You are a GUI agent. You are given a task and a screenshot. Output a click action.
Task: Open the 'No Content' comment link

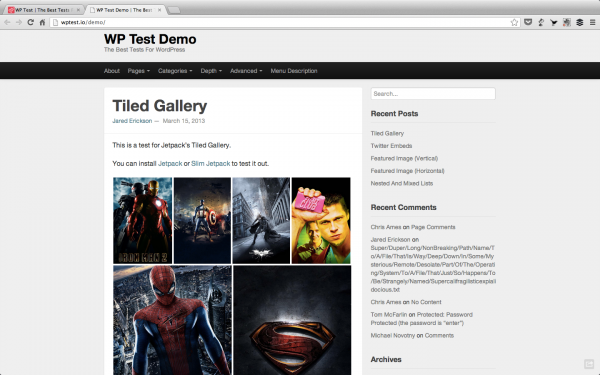[426, 302]
